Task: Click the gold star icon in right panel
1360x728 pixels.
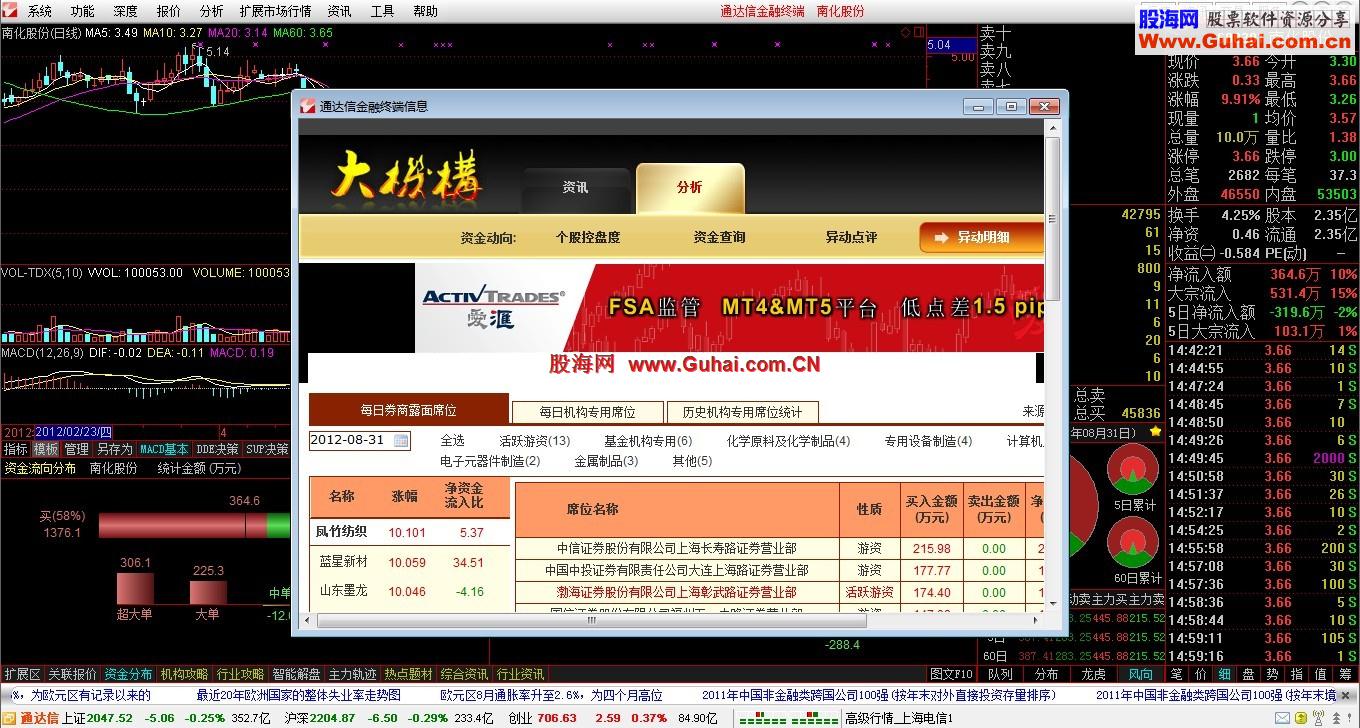Action: [x=1156, y=431]
